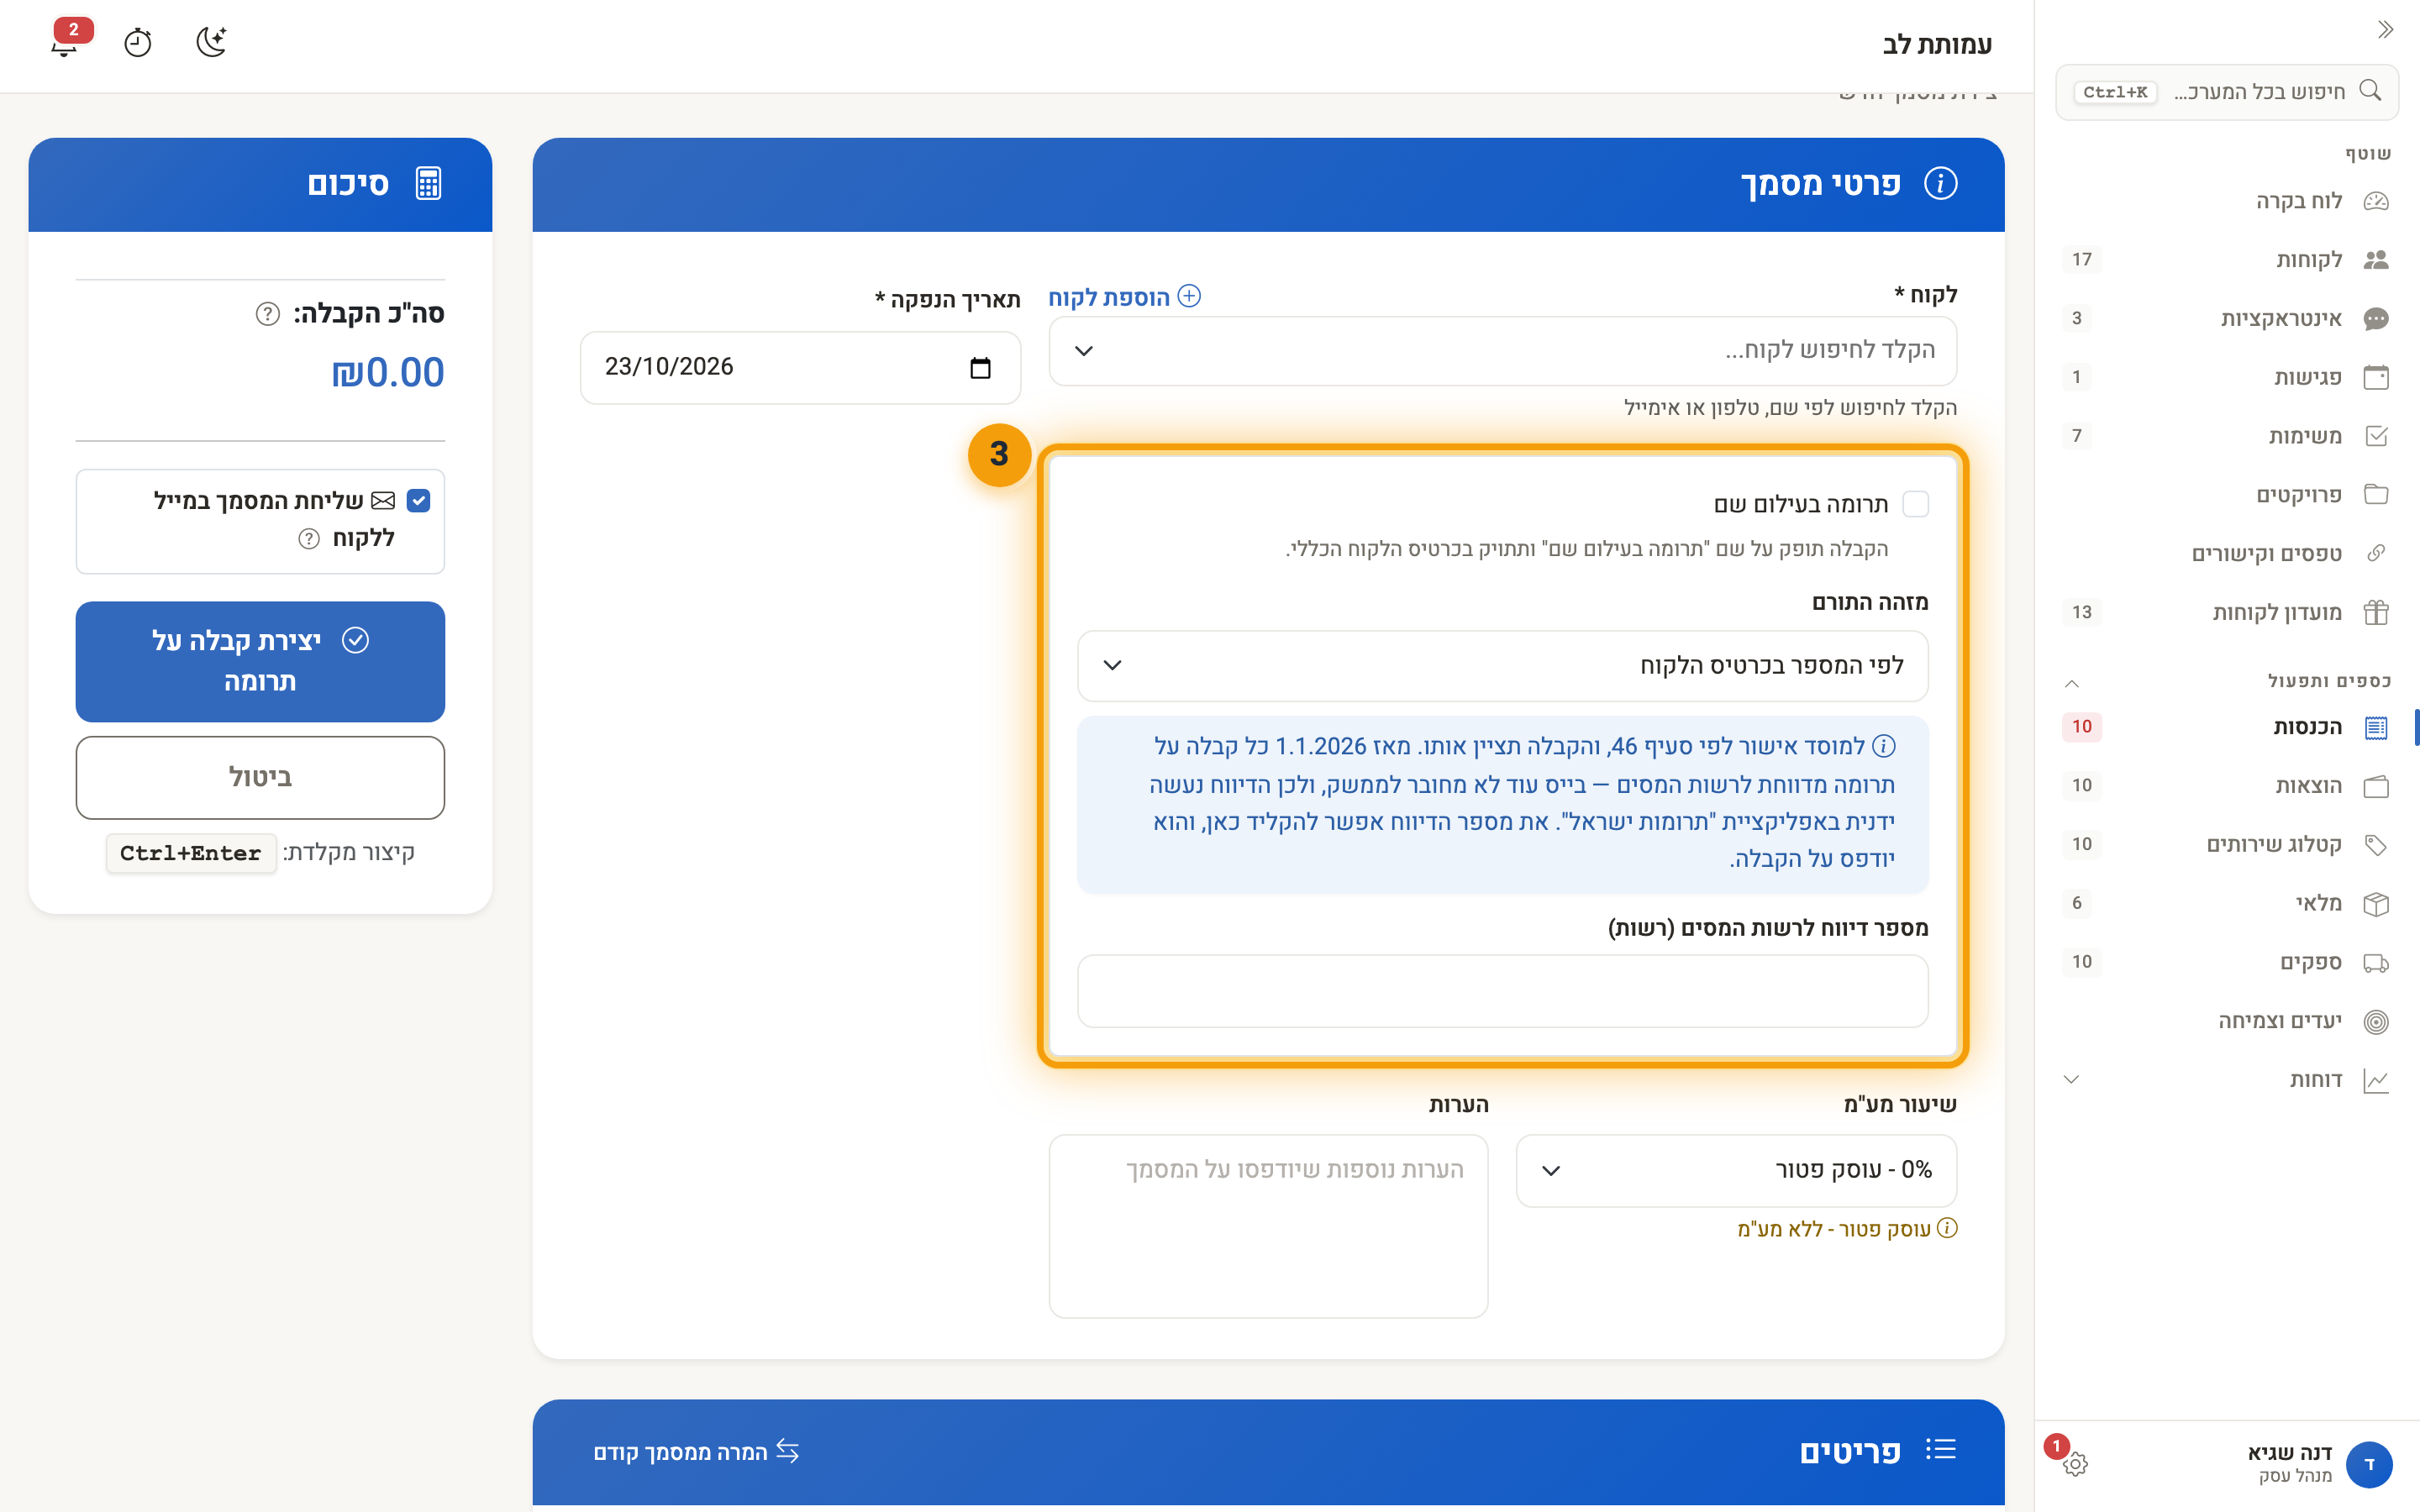Click the הערה text area
The image size is (2420, 1512).
tap(1268, 1226)
